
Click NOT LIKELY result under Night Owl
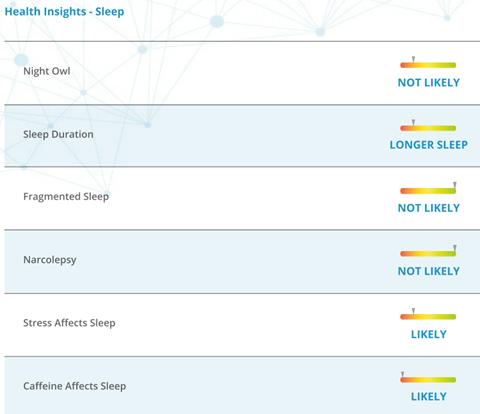tap(429, 83)
